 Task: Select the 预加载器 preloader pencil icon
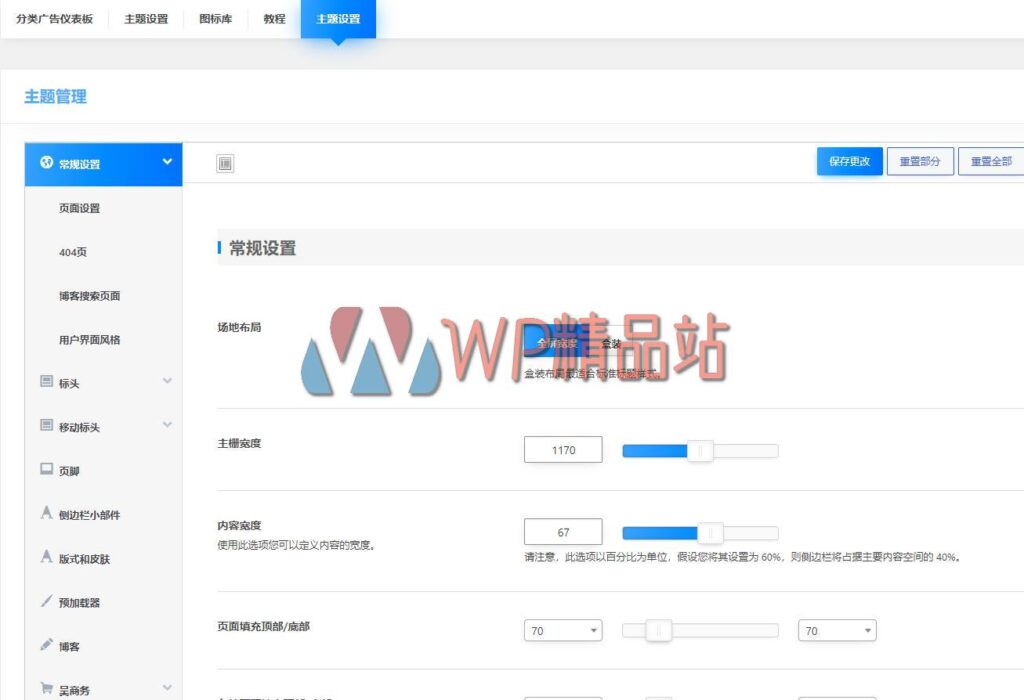tap(47, 602)
